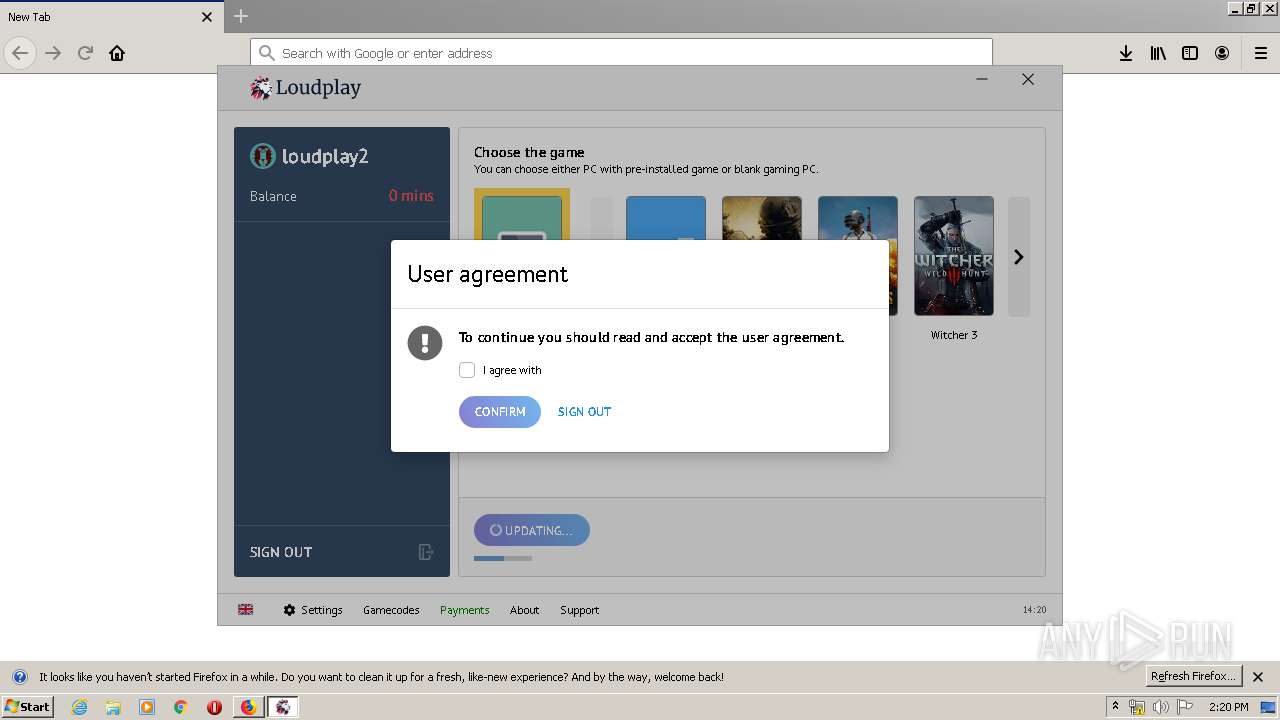The width and height of the screenshot is (1280, 720).
Task: Open the About page
Action: pos(524,610)
